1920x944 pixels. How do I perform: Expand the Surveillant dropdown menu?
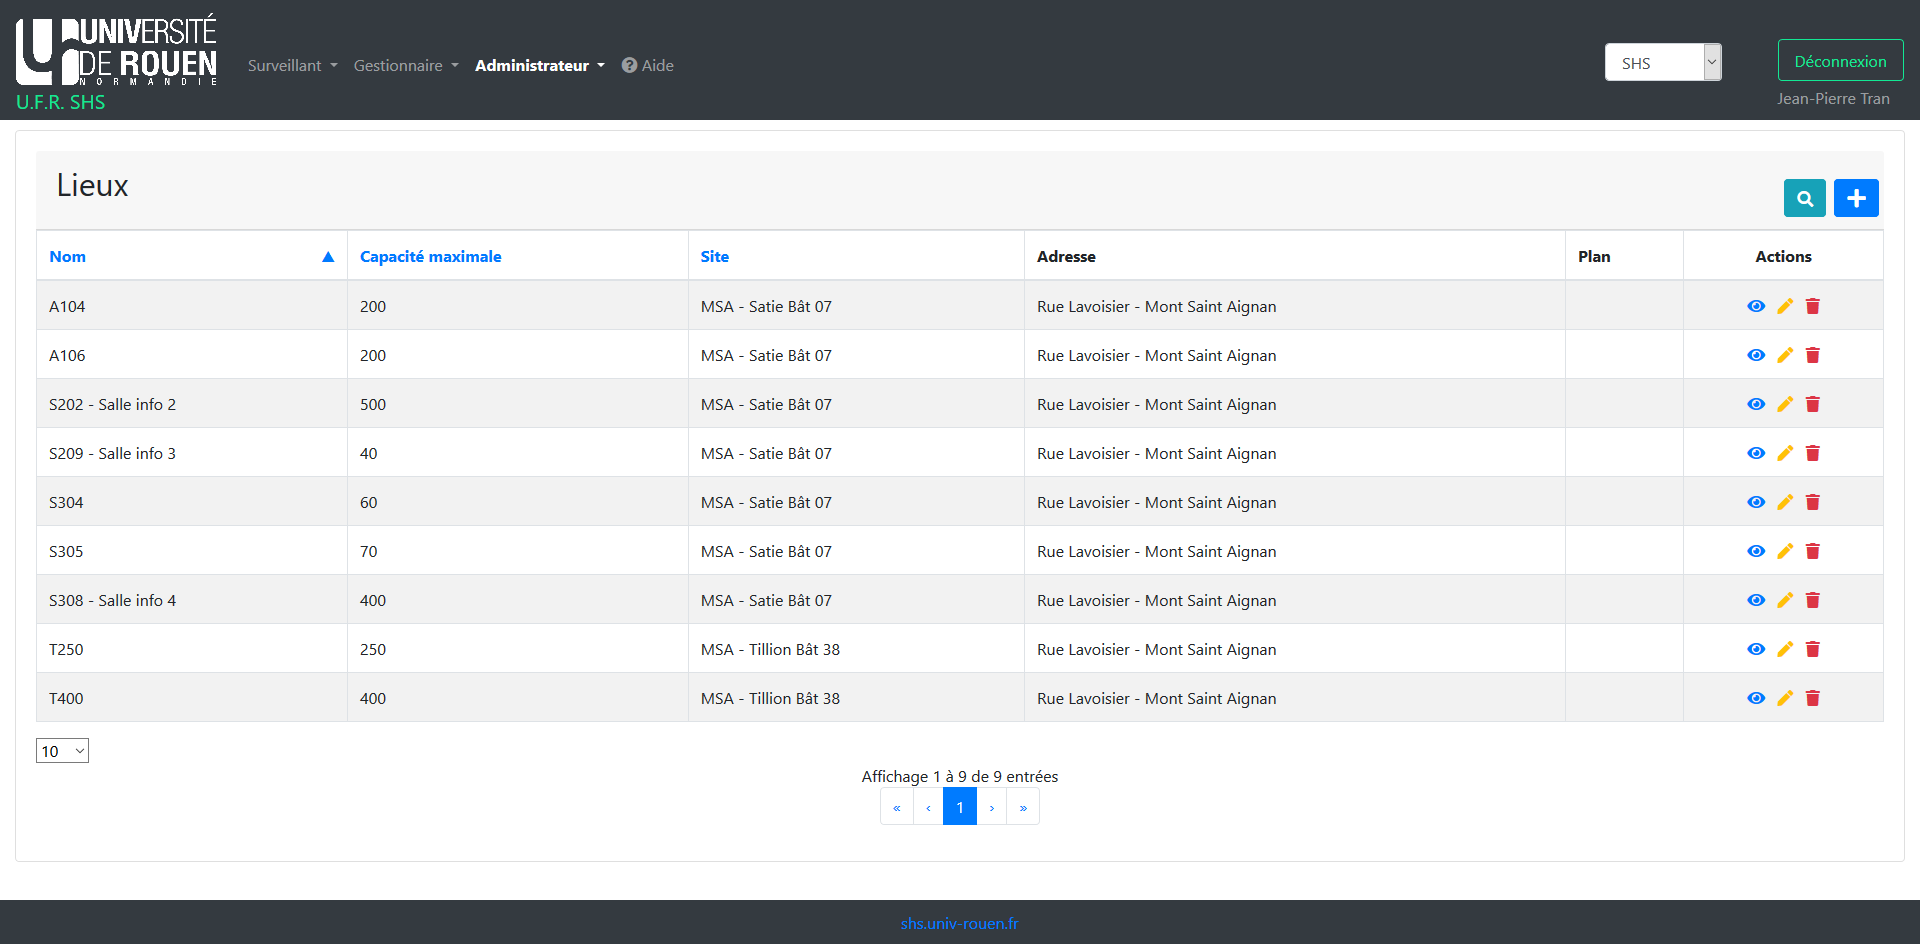(292, 65)
